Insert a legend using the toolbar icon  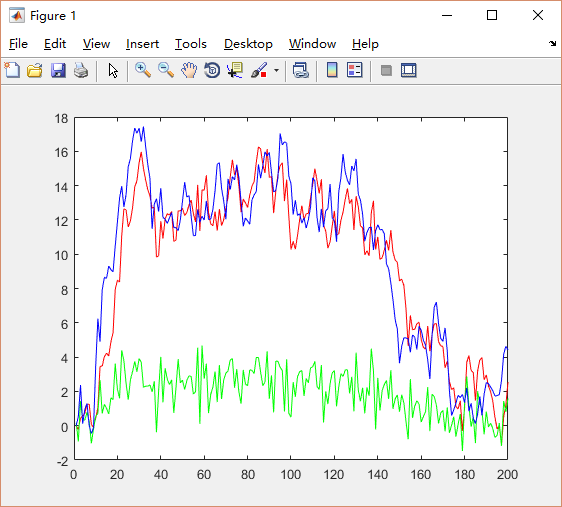(355, 70)
